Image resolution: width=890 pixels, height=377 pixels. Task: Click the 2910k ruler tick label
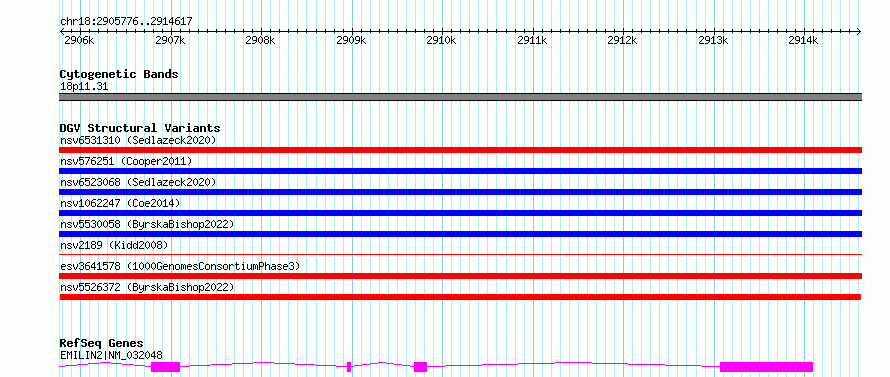pos(441,41)
